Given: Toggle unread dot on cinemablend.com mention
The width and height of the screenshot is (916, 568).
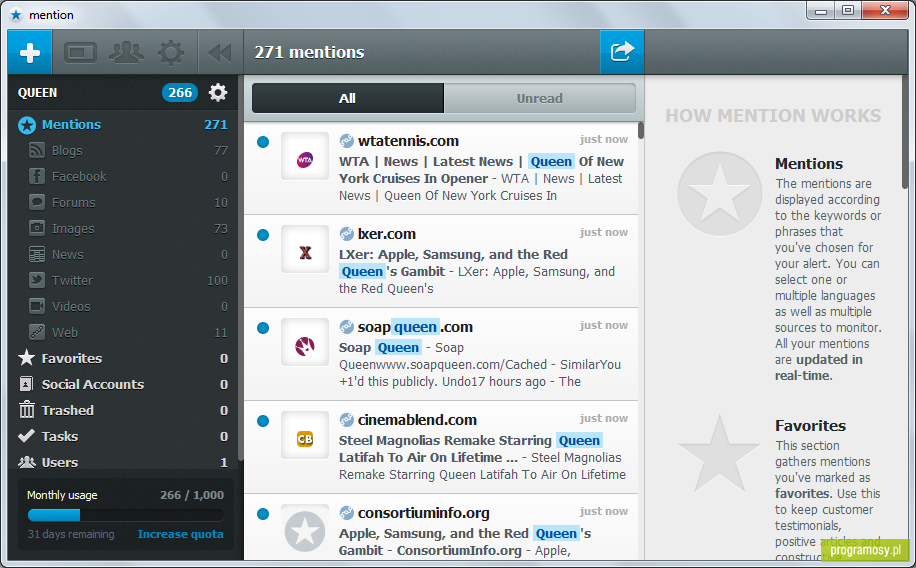Looking at the screenshot, I should [263, 421].
